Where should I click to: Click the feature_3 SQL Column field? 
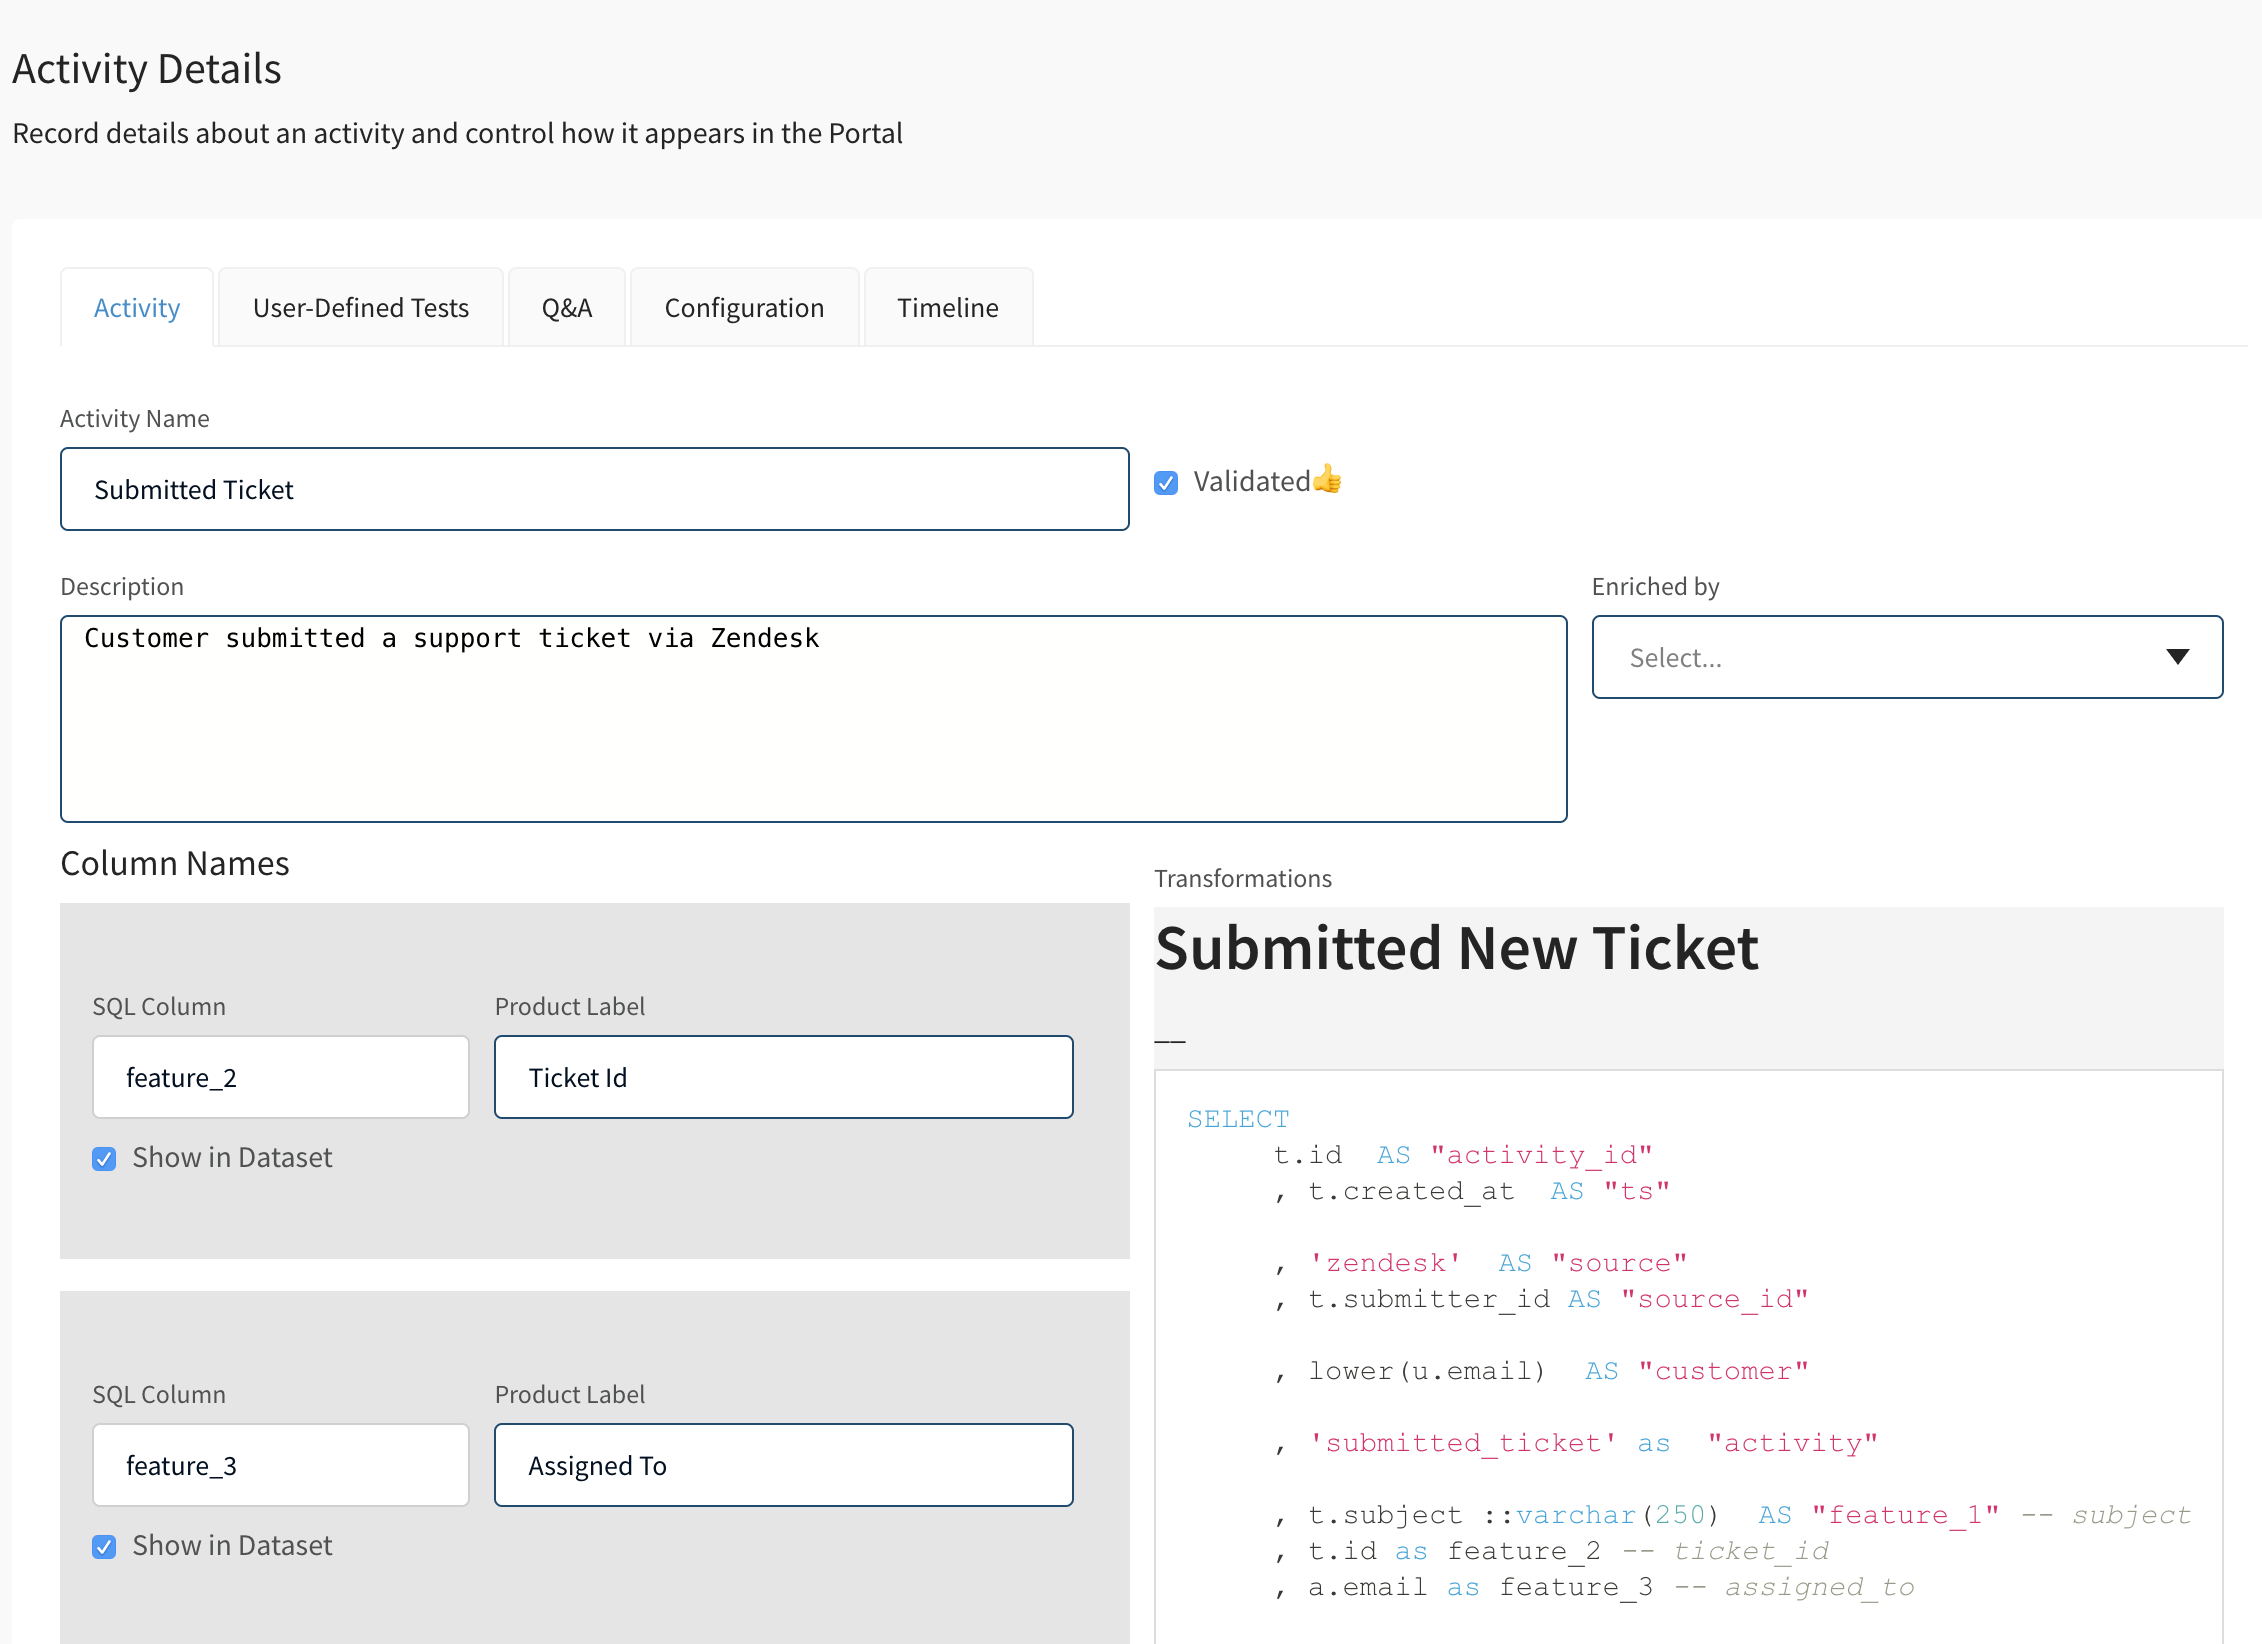280,1465
